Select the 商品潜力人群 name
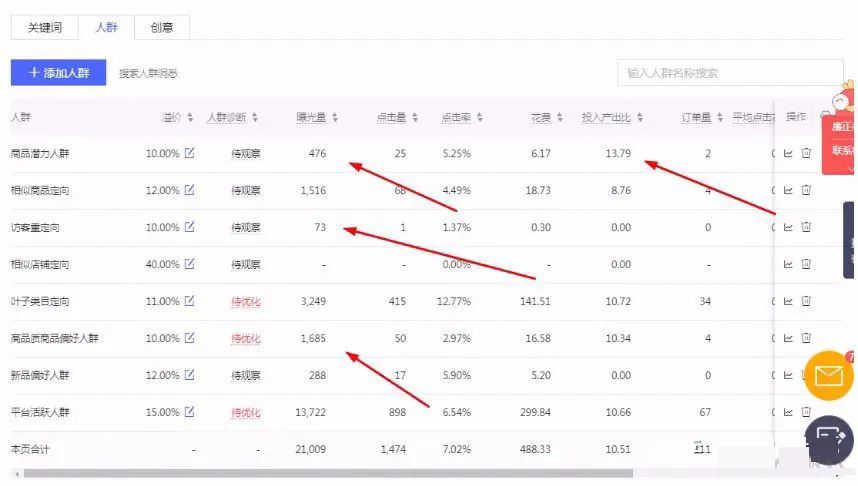Image resolution: width=858 pixels, height=486 pixels. tap(40, 154)
